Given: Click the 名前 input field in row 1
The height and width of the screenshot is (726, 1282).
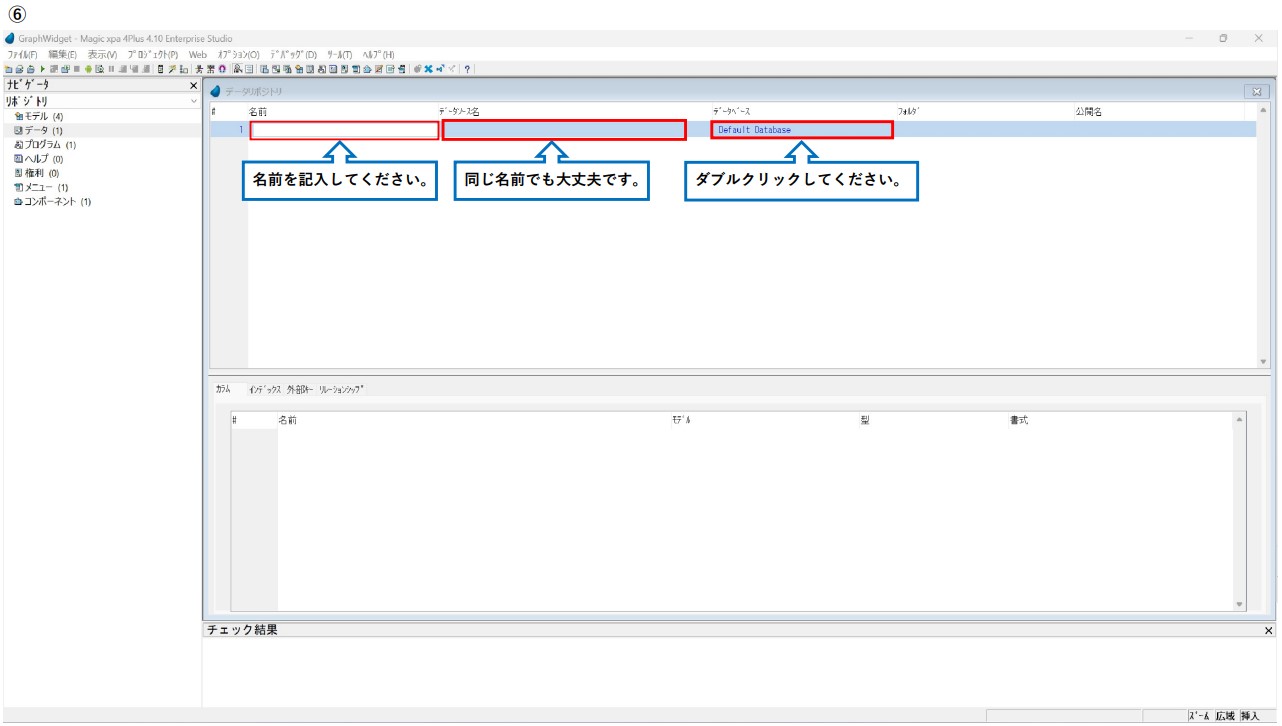Looking at the screenshot, I should (344, 130).
